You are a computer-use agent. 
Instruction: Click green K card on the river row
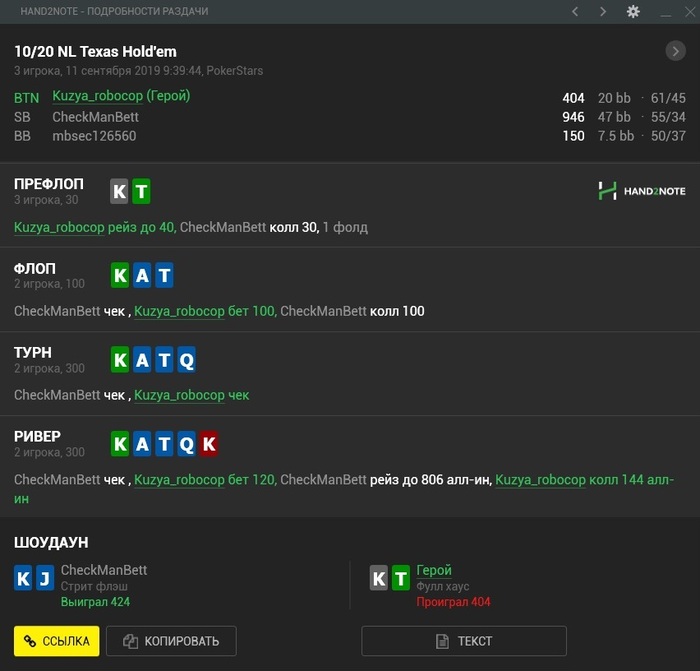point(120,444)
